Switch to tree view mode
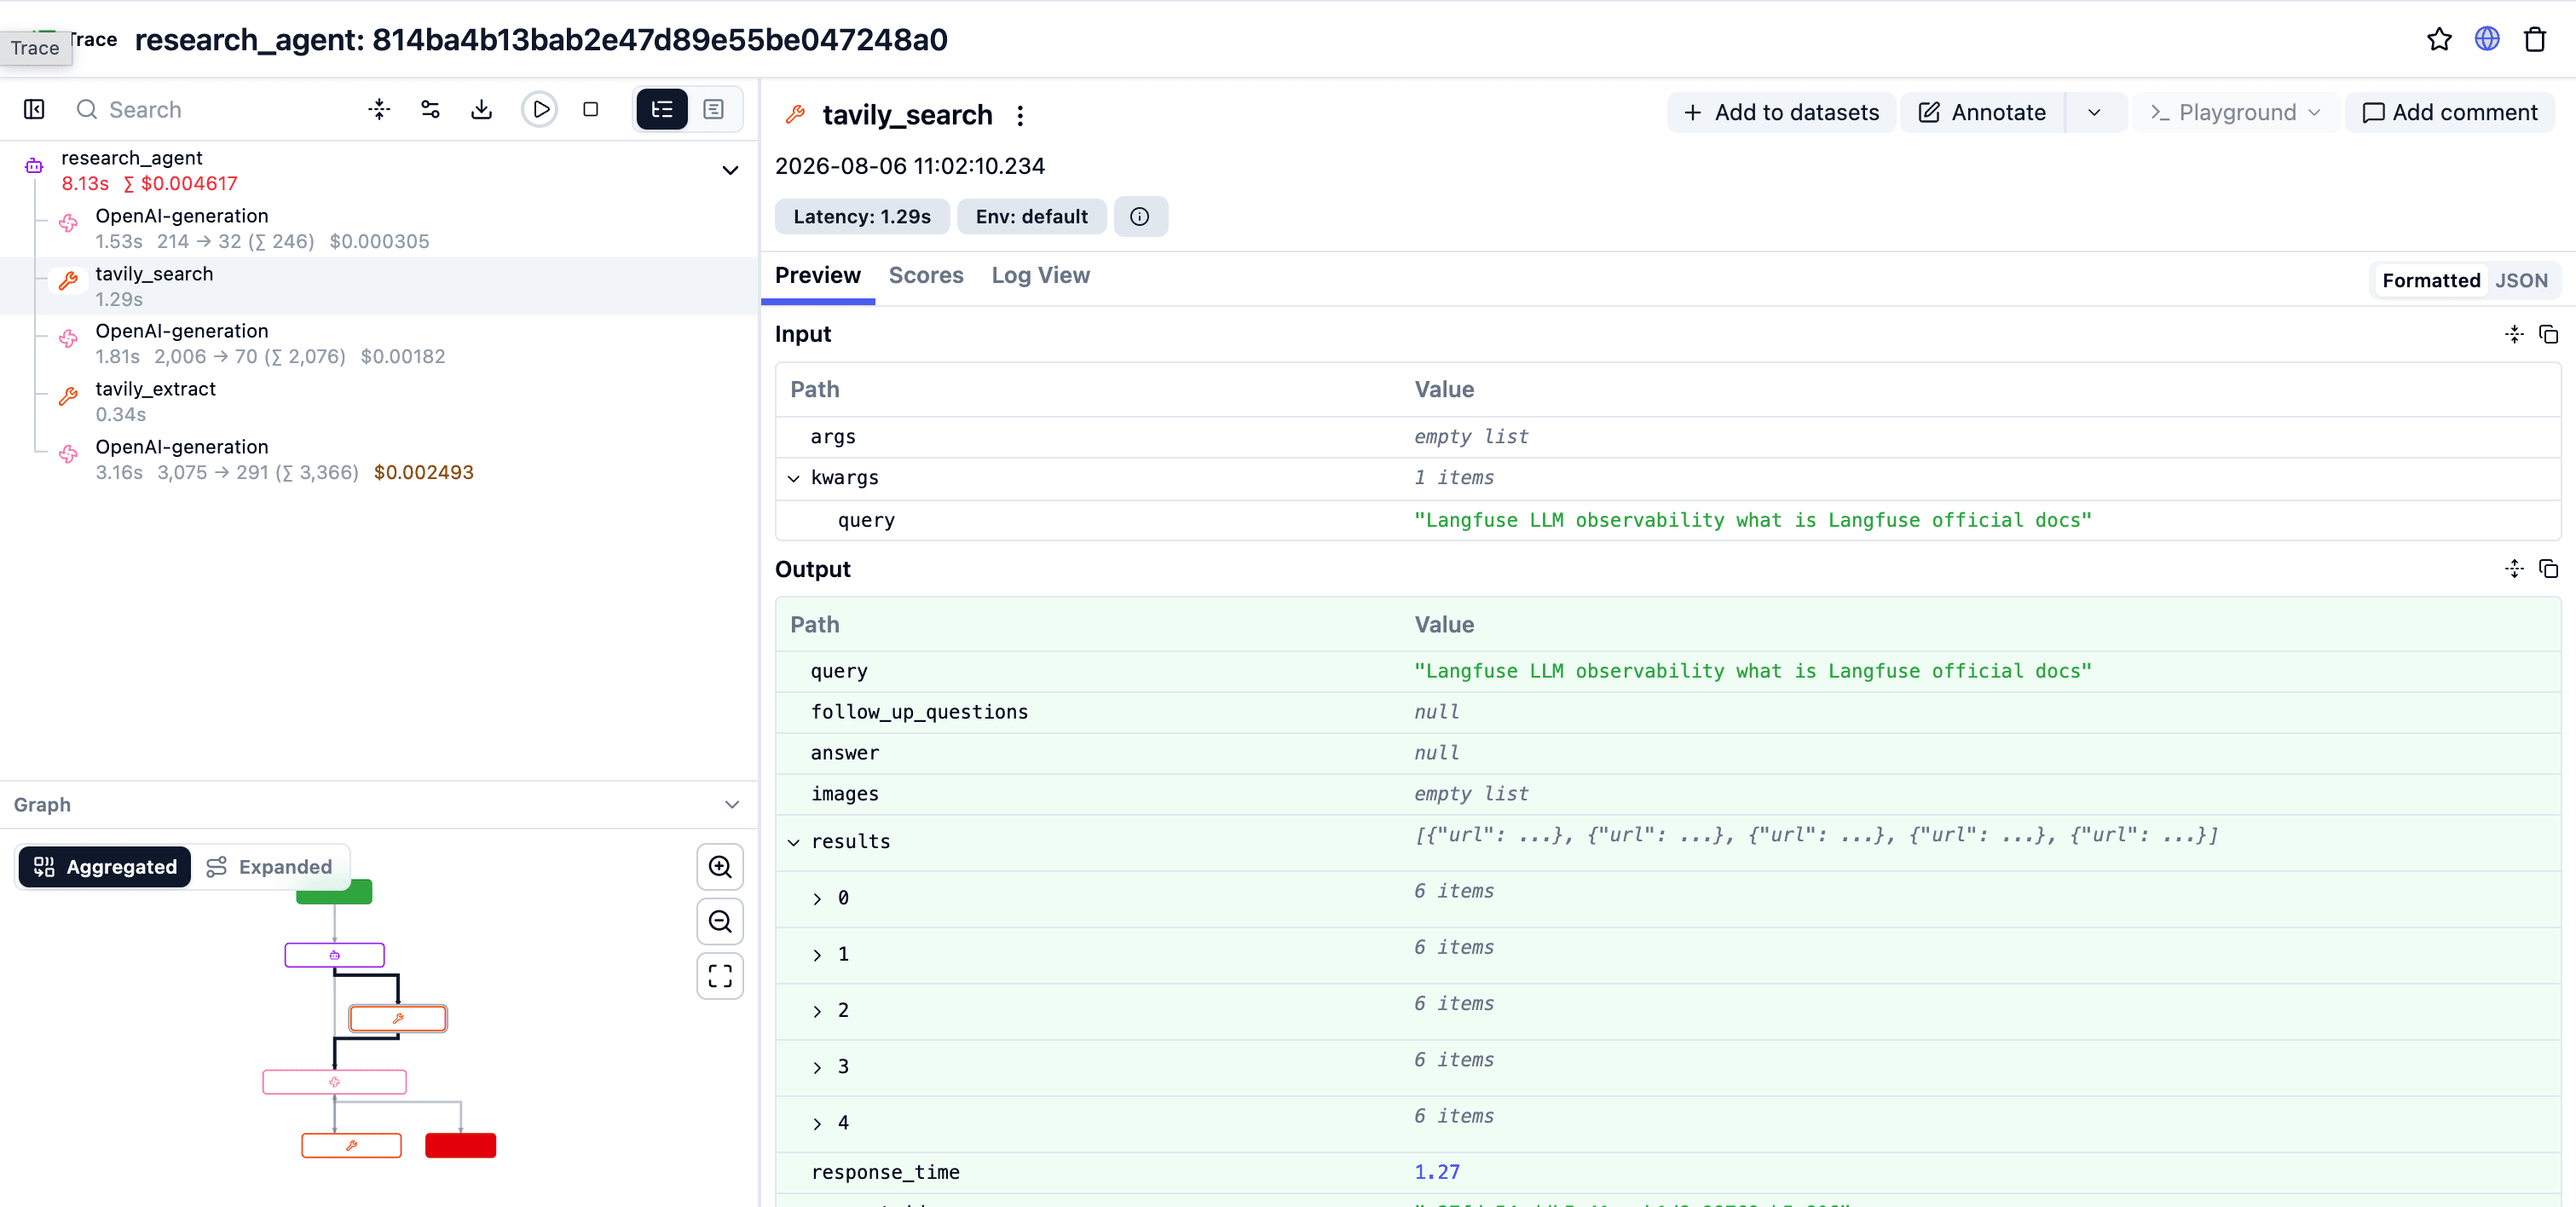Image resolution: width=2576 pixels, height=1207 pixels. pos(662,109)
